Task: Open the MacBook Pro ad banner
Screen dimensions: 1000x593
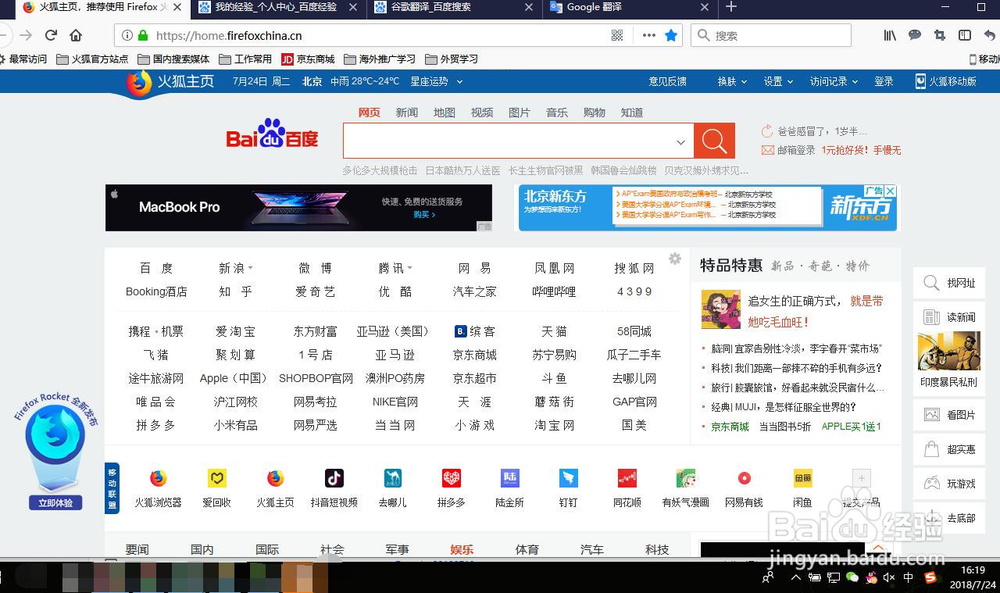Action: point(298,208)
